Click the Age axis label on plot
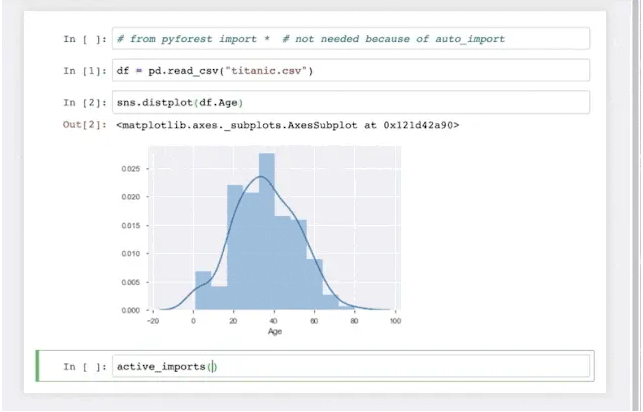The height and width of the screenshot is (412, 643). click(x=275, y=331)
